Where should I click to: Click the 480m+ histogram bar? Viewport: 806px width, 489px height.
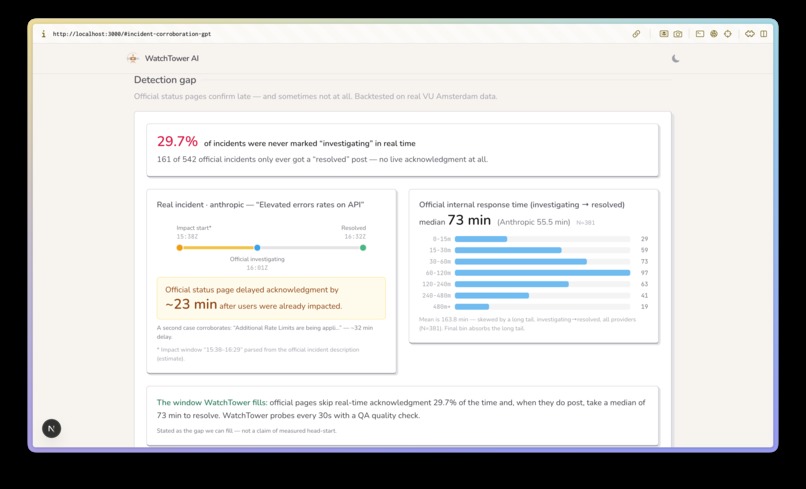472,307
